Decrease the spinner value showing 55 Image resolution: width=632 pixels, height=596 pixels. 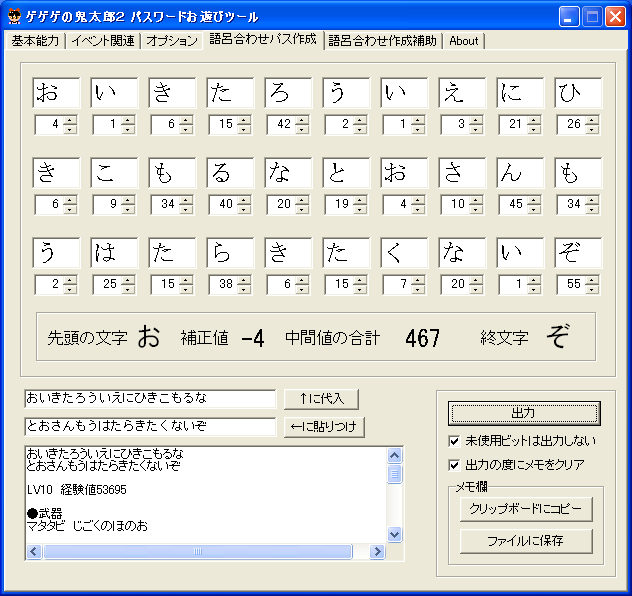coord(592,289)
